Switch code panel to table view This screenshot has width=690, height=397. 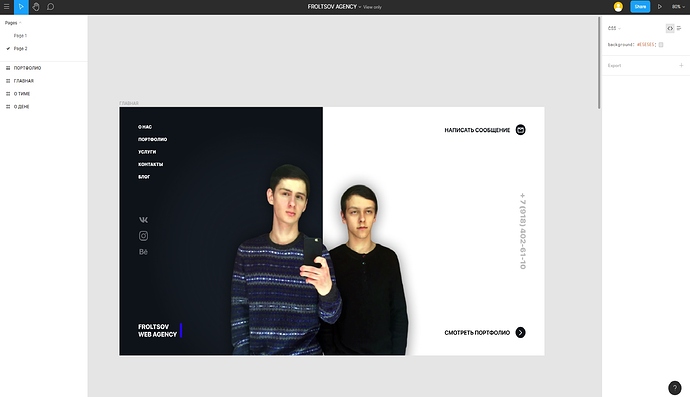(x=679, y=28)
